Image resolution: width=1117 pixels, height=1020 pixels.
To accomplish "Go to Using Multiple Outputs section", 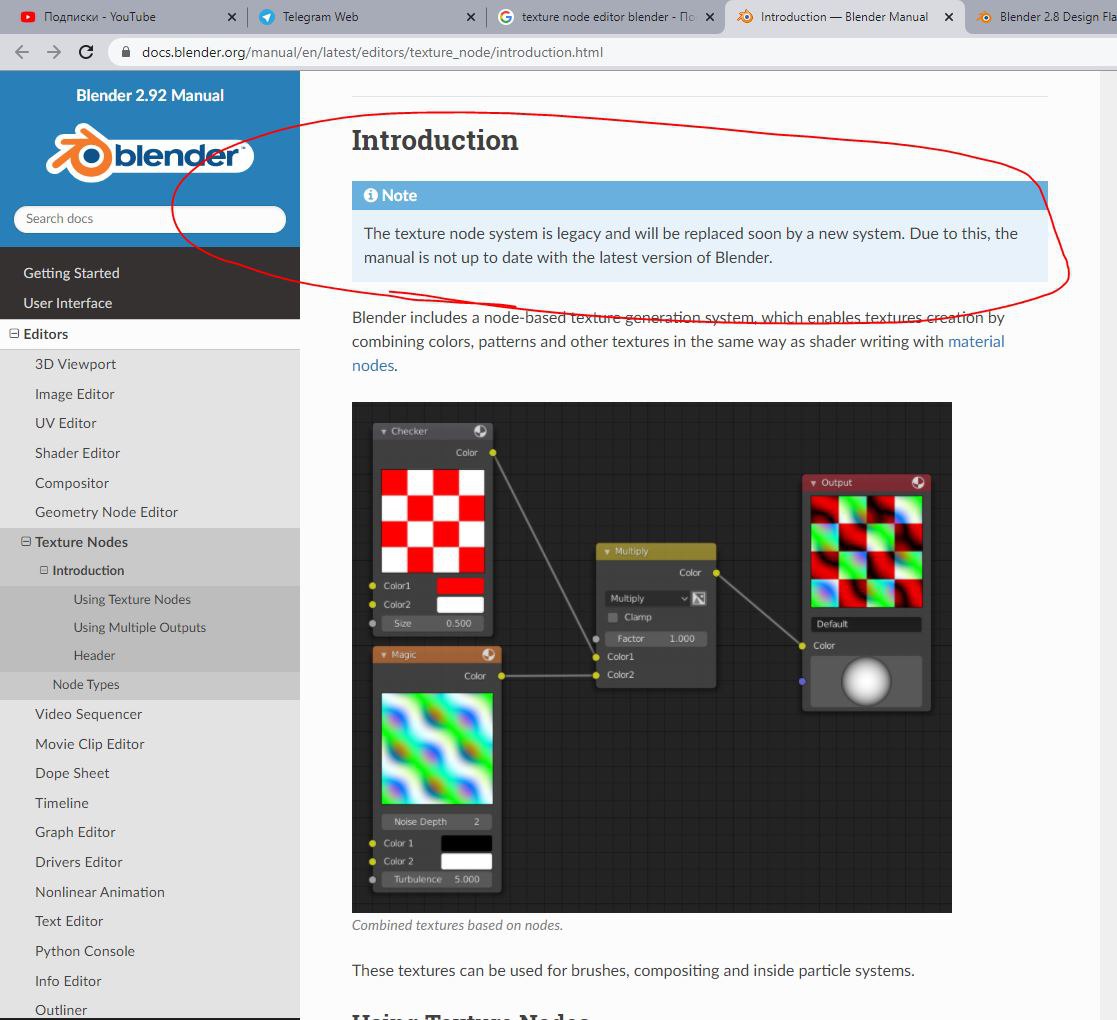I will (x=140, y=628).
